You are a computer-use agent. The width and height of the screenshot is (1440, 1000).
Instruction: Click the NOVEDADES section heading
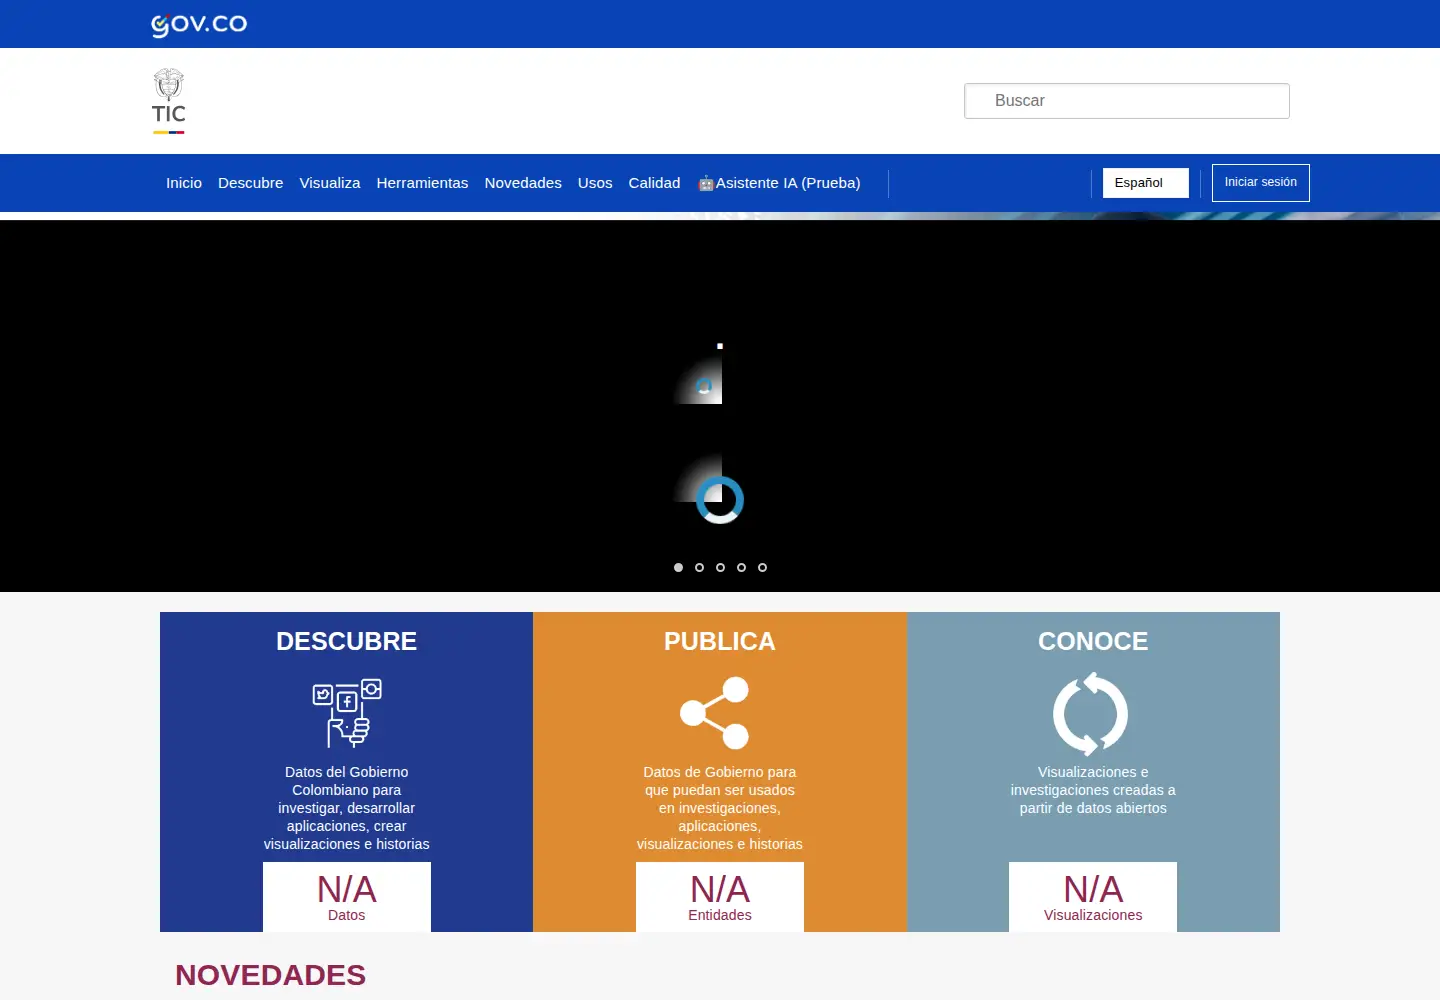tap(270, 975)
